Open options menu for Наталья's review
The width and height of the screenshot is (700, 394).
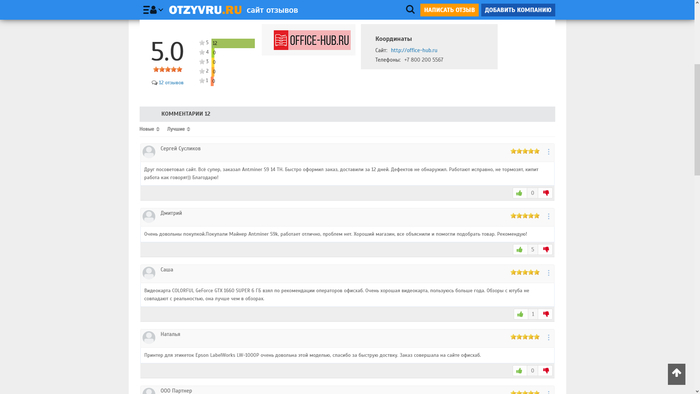pos(549,337)
